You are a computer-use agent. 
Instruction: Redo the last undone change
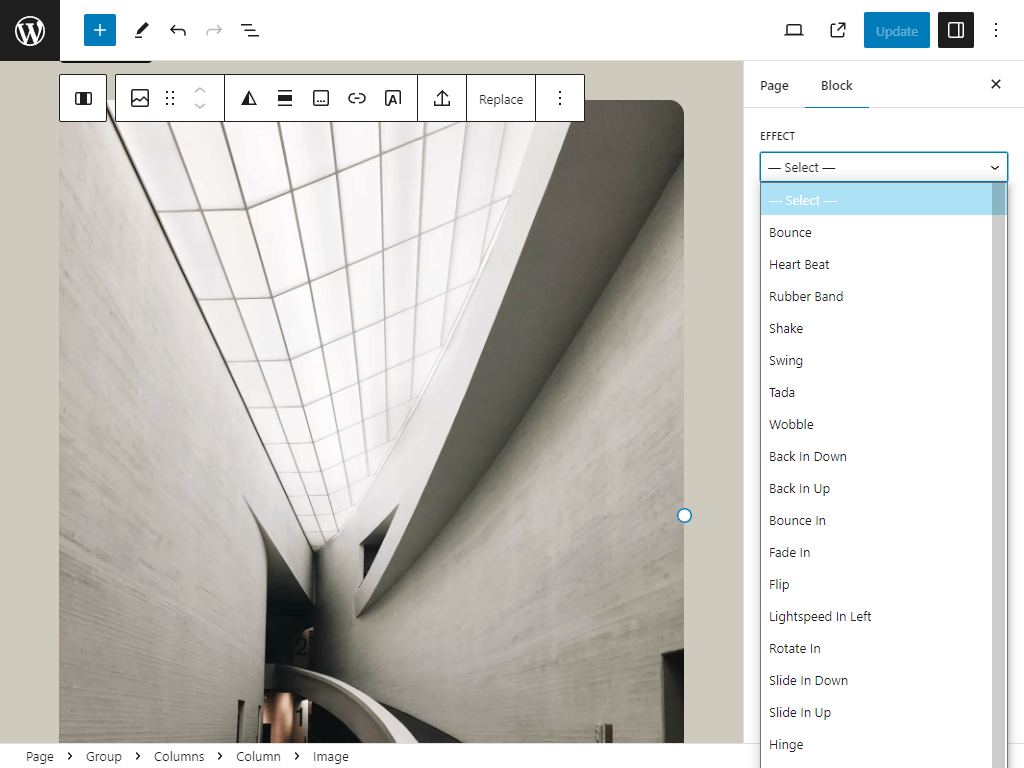point(214,30)
